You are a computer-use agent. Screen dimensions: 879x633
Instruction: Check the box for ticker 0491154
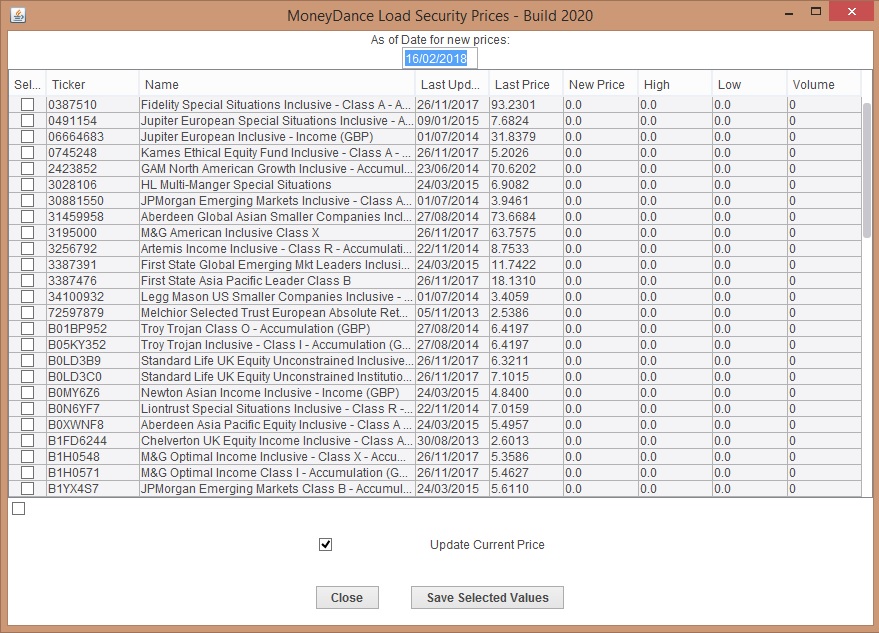(x=27, y=121)
